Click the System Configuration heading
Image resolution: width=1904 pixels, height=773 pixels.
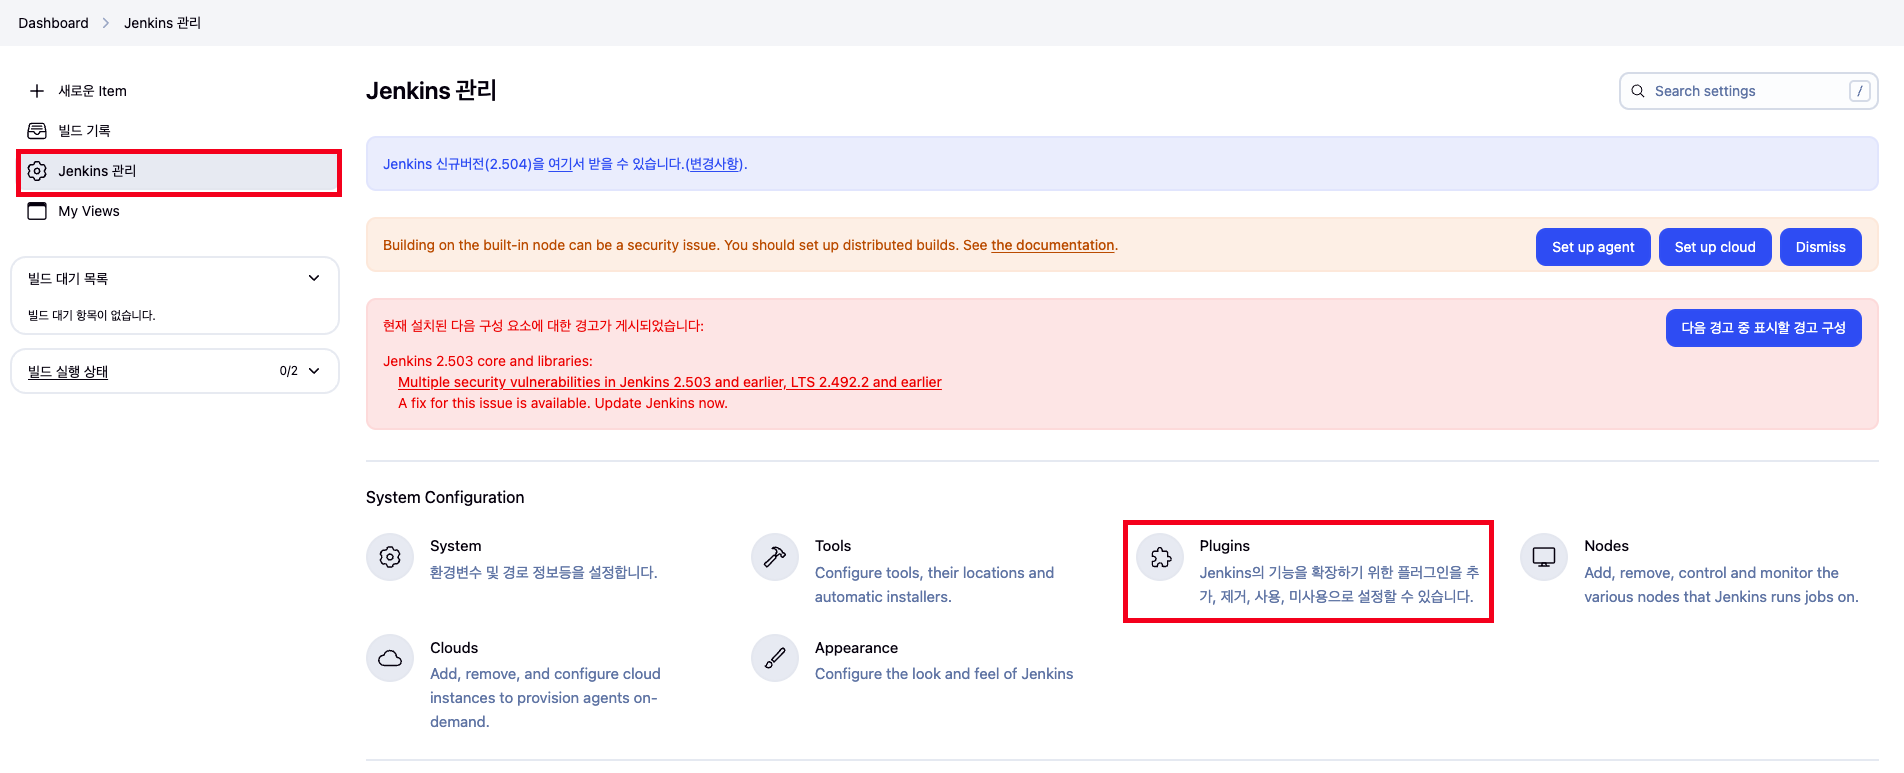point(445,497)
